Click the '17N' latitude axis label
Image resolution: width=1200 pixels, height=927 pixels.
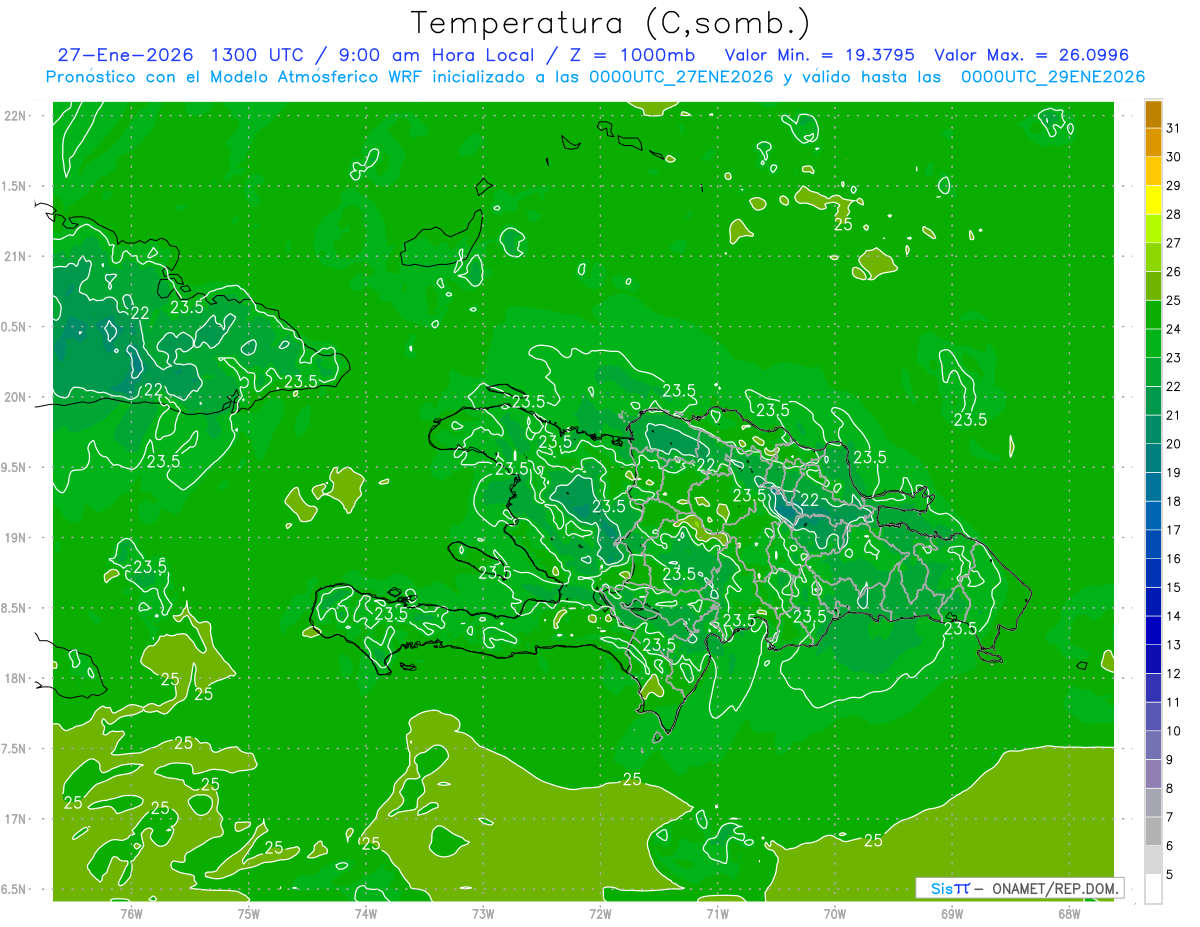pos(15,819)
